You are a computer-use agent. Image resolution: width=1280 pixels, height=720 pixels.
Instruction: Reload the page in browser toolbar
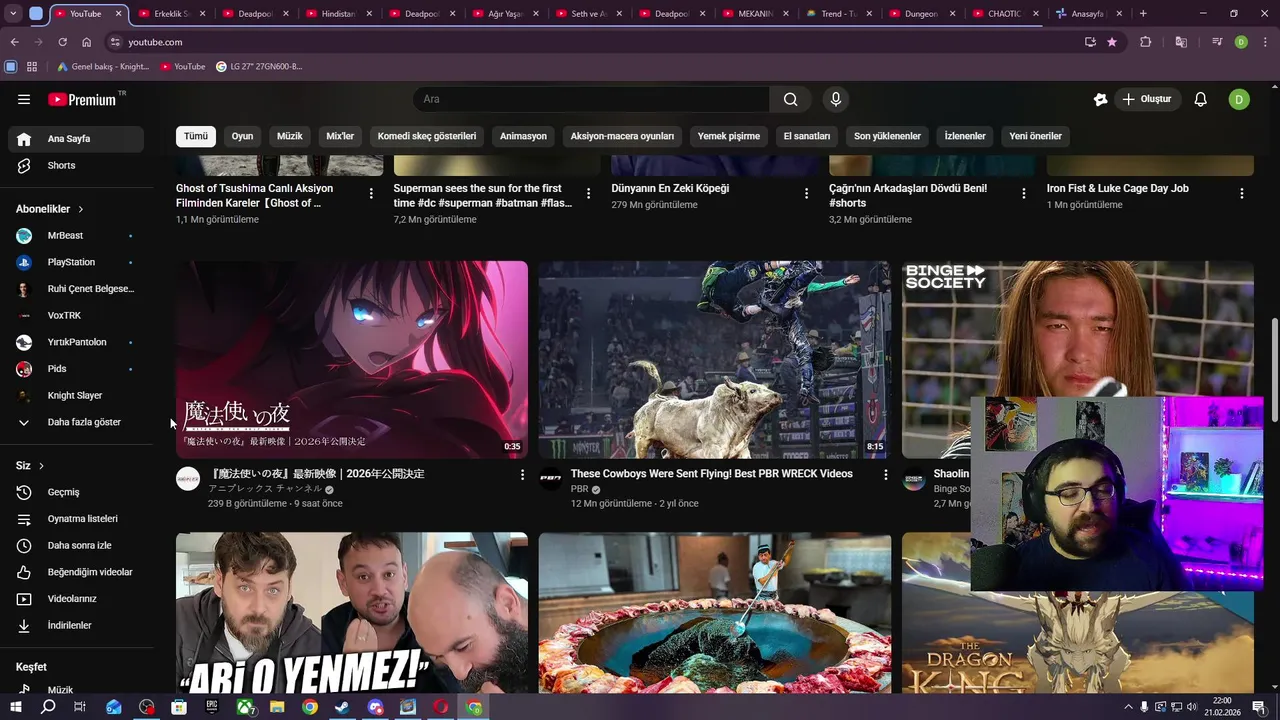coord(62,42)
